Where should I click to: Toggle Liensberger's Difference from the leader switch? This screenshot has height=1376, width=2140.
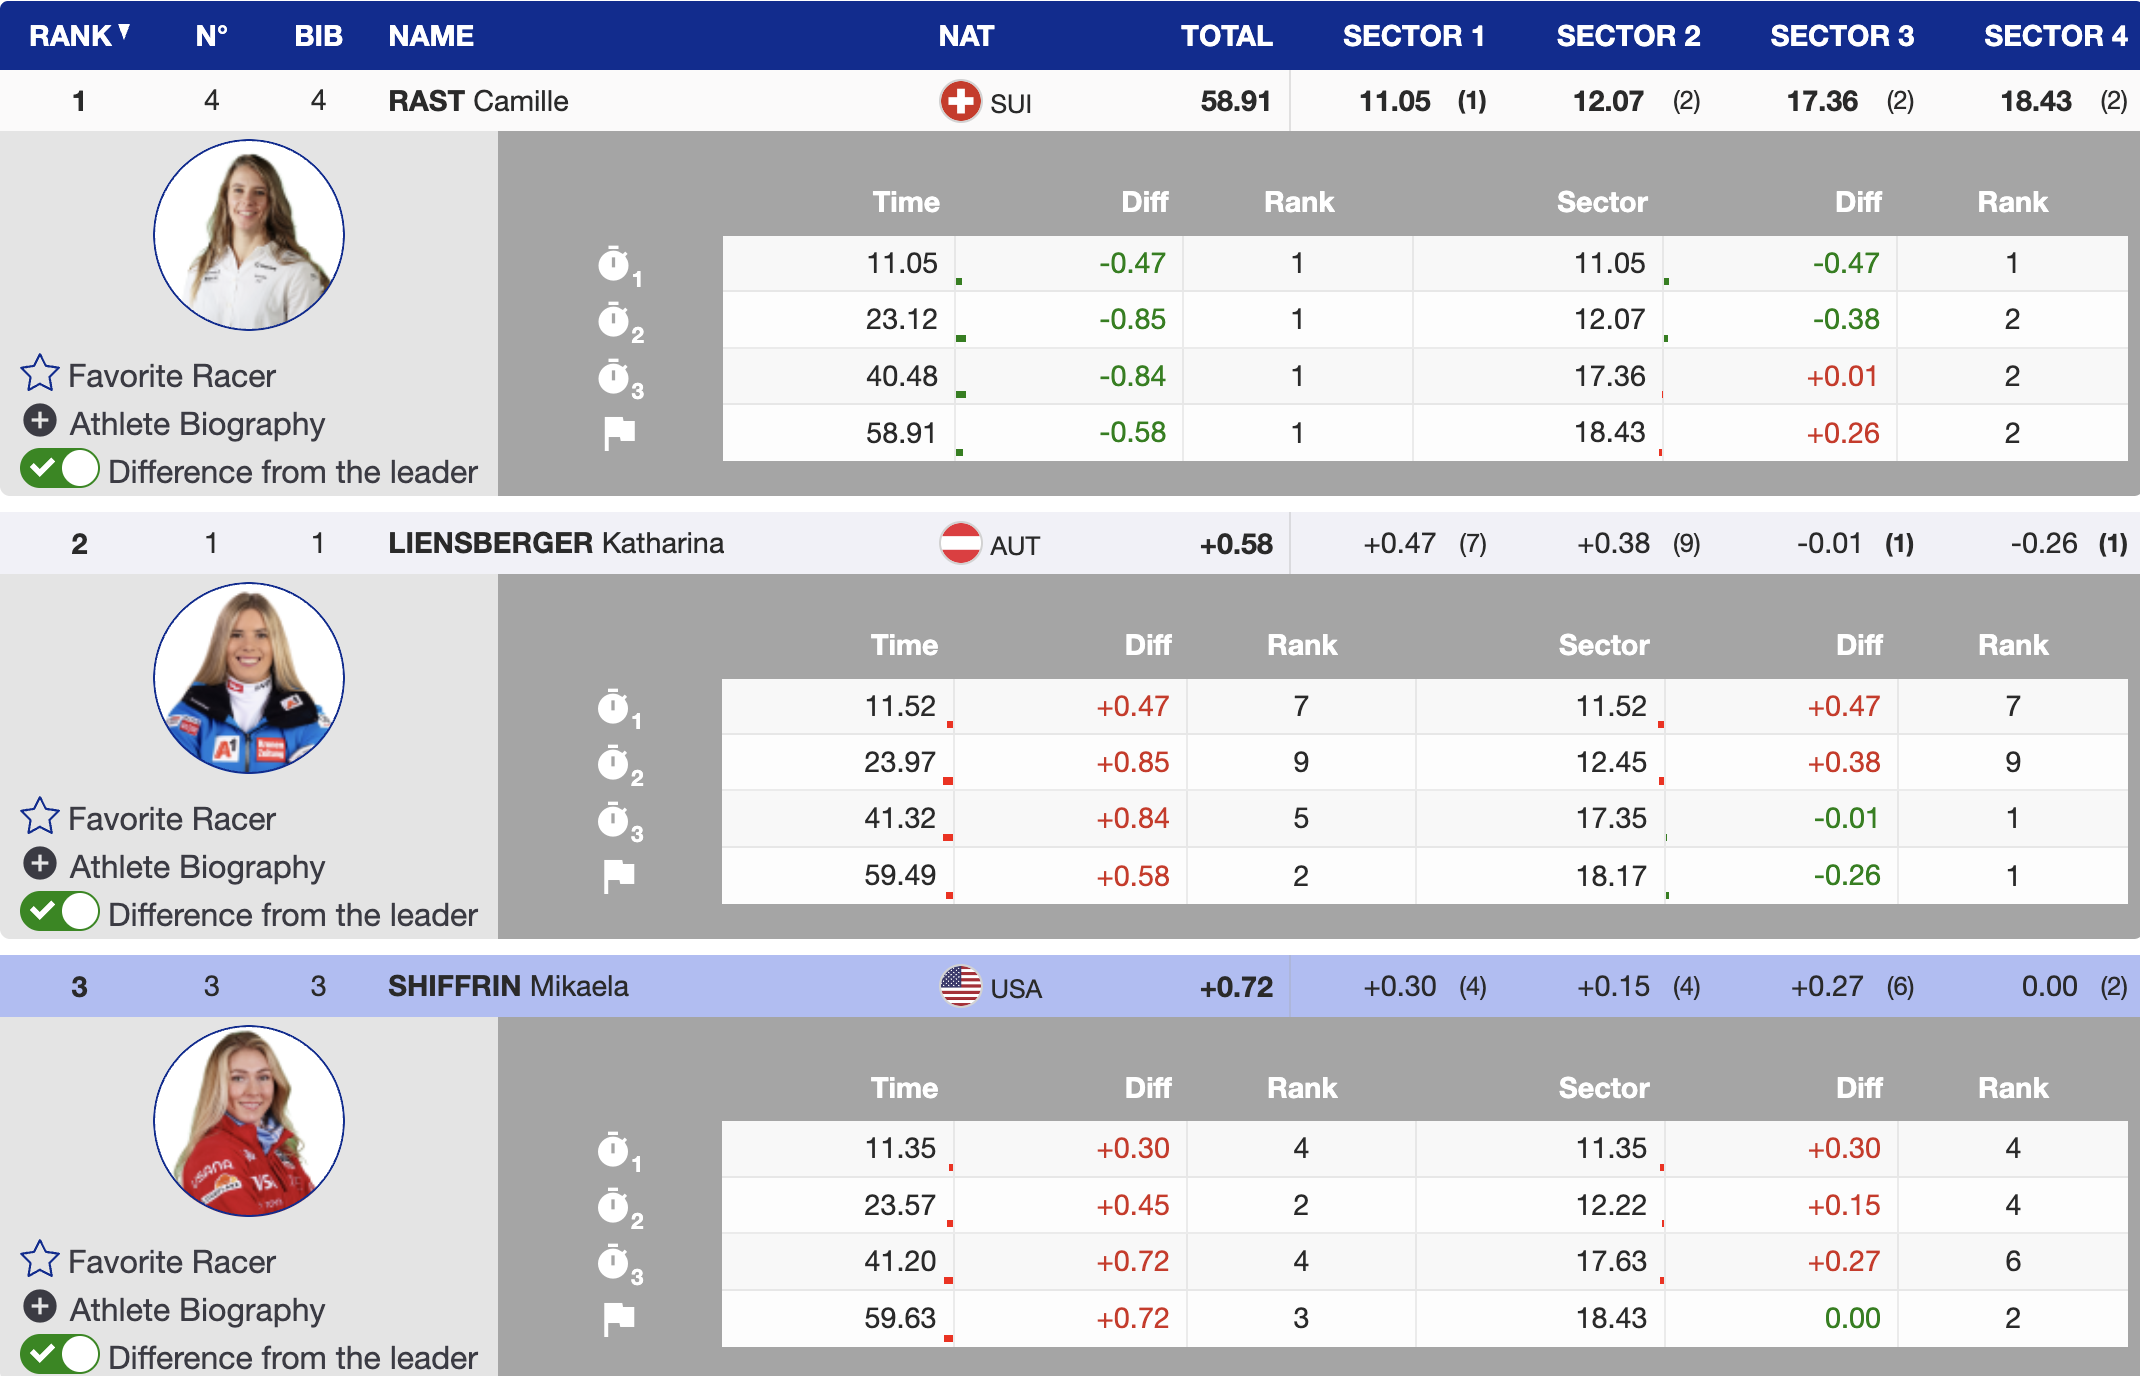pyautogui.click(x=60, y=912)
